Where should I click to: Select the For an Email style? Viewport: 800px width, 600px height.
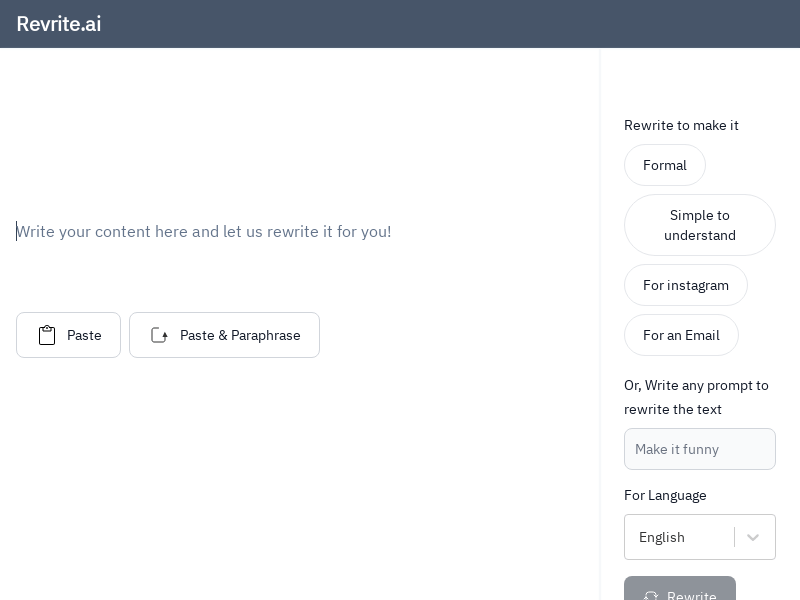pos(681,335)
